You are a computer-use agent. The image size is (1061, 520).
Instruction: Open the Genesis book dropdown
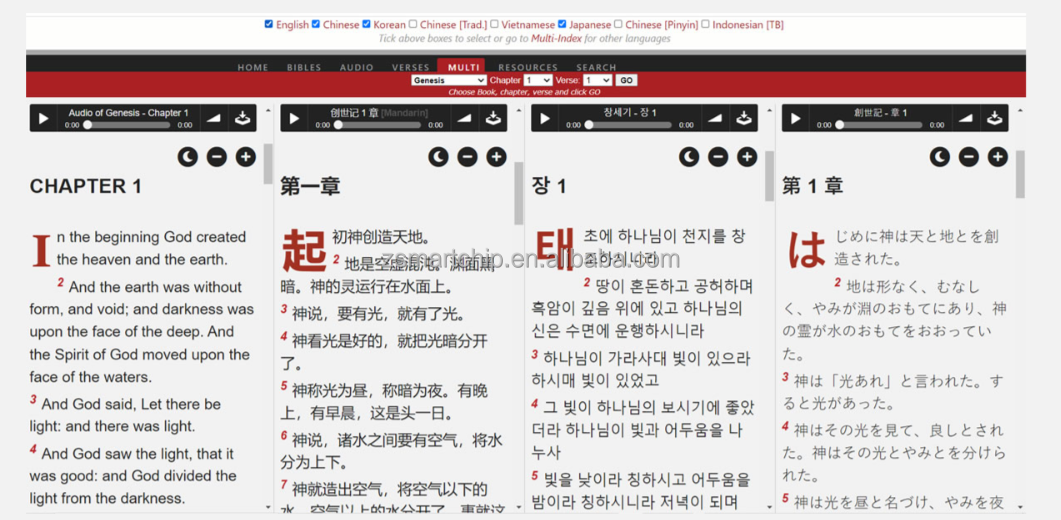[x=448, y=80]
